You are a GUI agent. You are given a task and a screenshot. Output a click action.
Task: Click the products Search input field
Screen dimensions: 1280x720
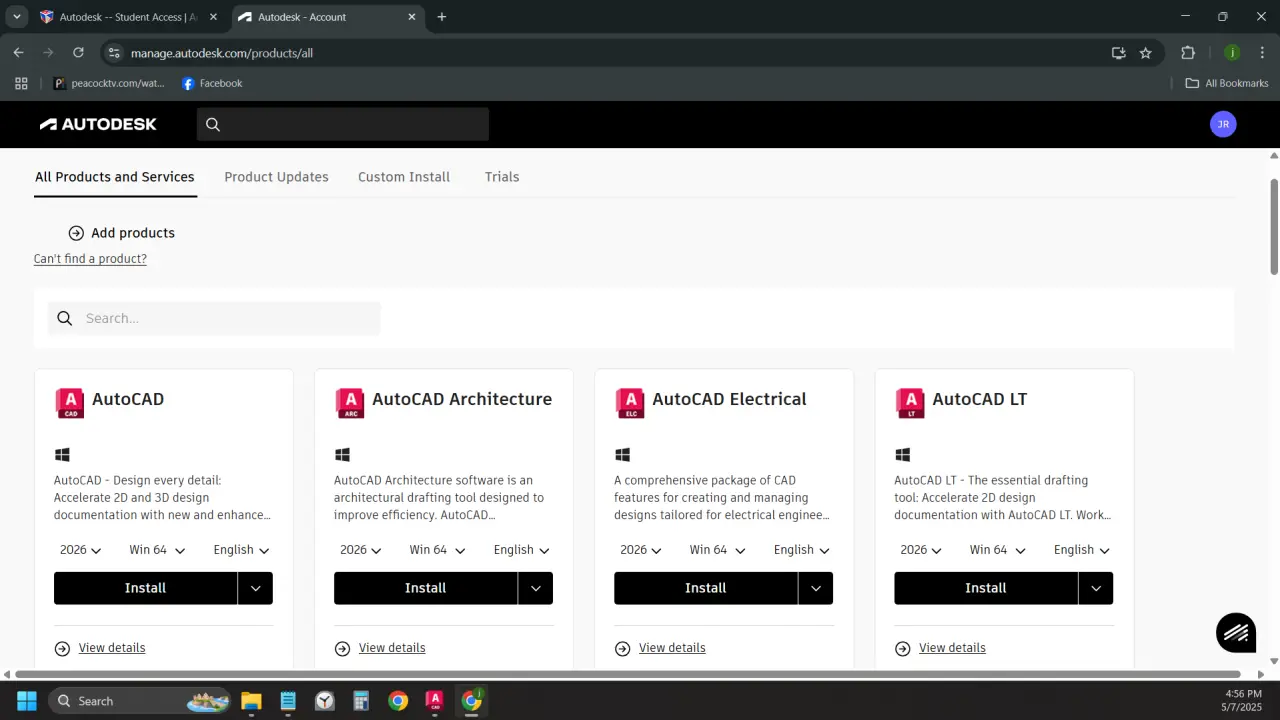214,318
